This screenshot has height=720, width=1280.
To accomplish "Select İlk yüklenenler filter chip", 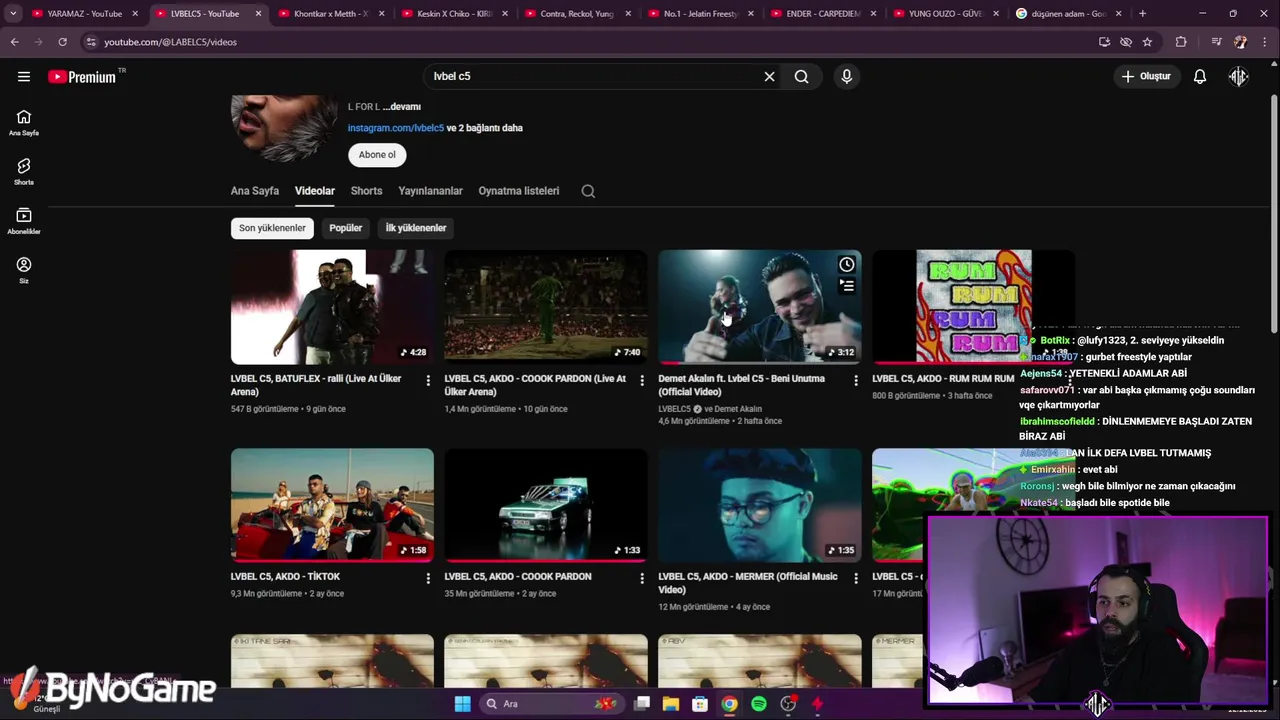I will pyautogui.click(x=416, y=228).
